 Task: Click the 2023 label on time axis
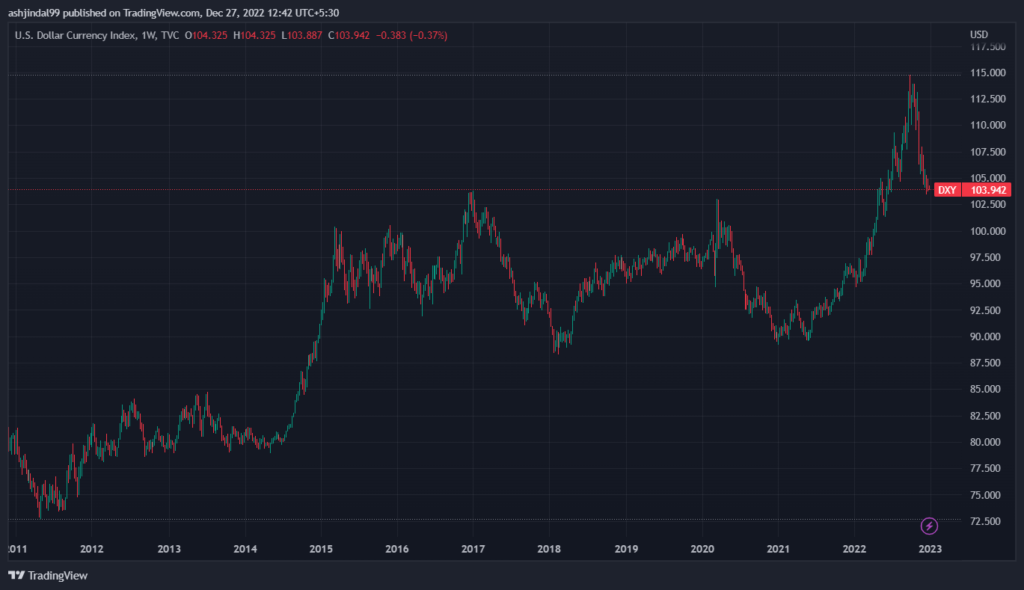click(930, 549)
